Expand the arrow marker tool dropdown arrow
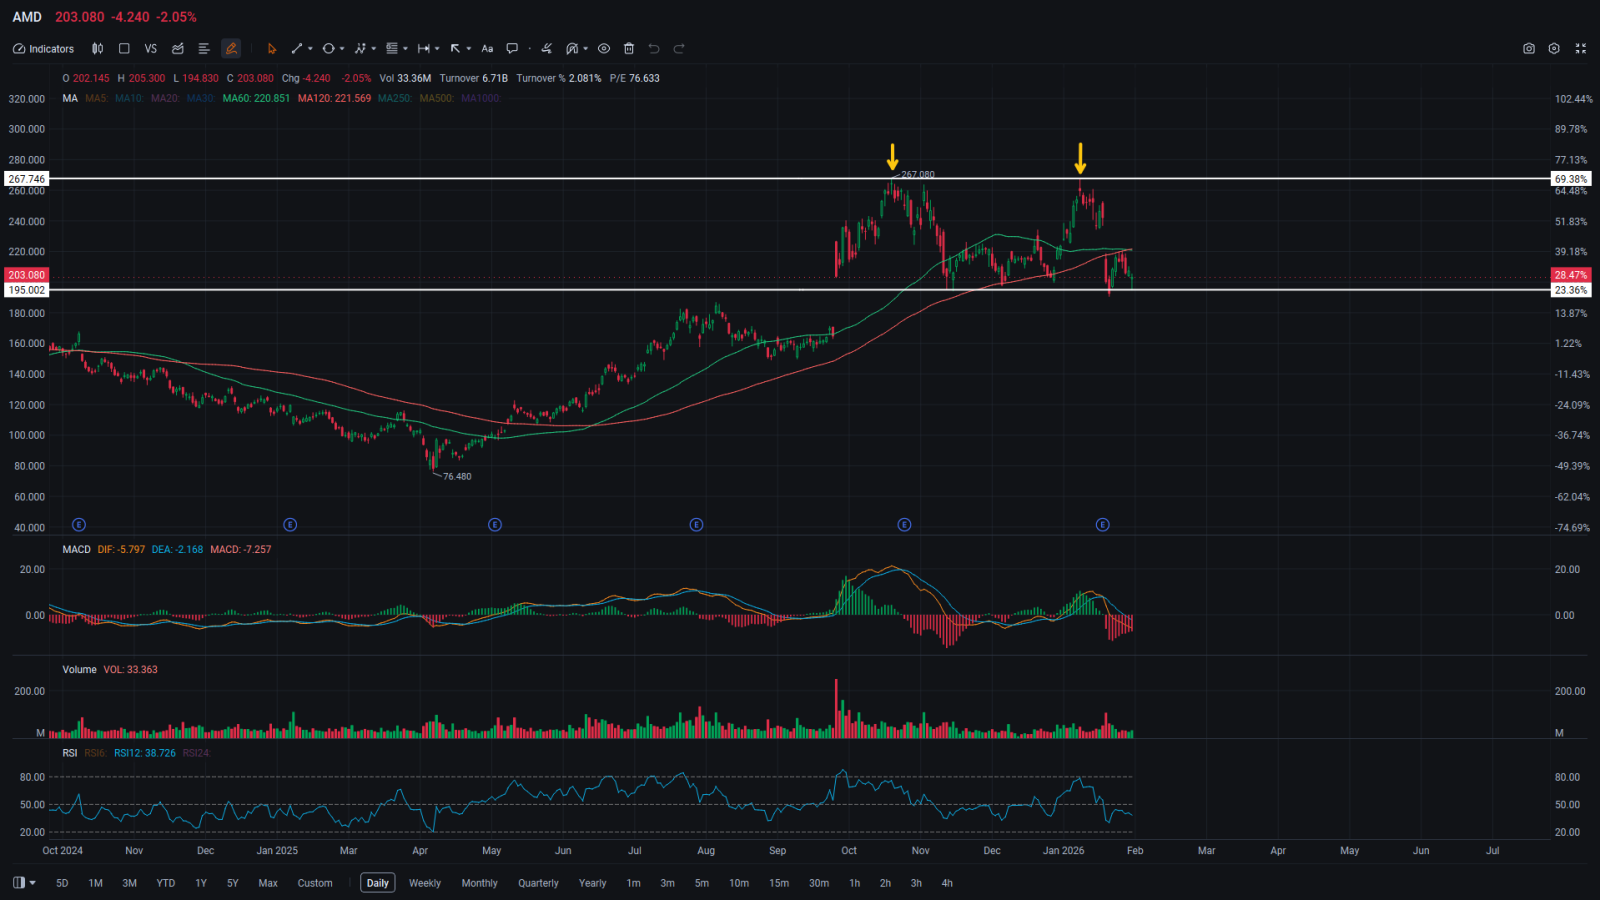This screenshot has height=900, width=1600. click(469, 48)
